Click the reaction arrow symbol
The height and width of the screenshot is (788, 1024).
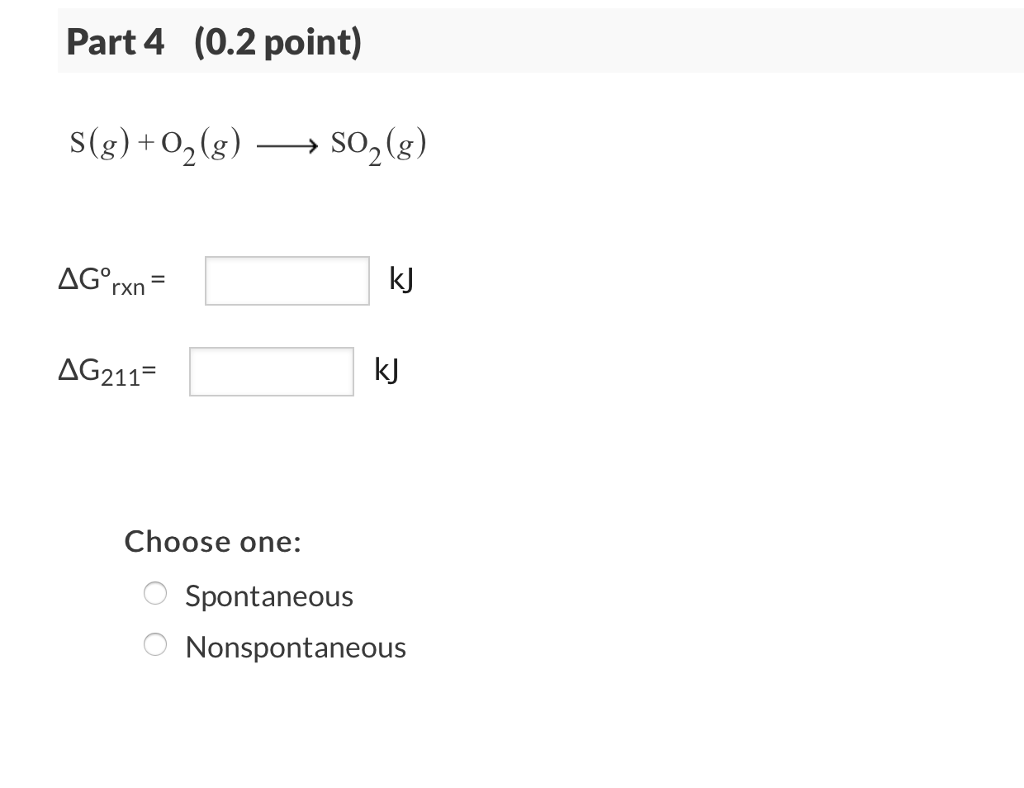coord(287,145)
